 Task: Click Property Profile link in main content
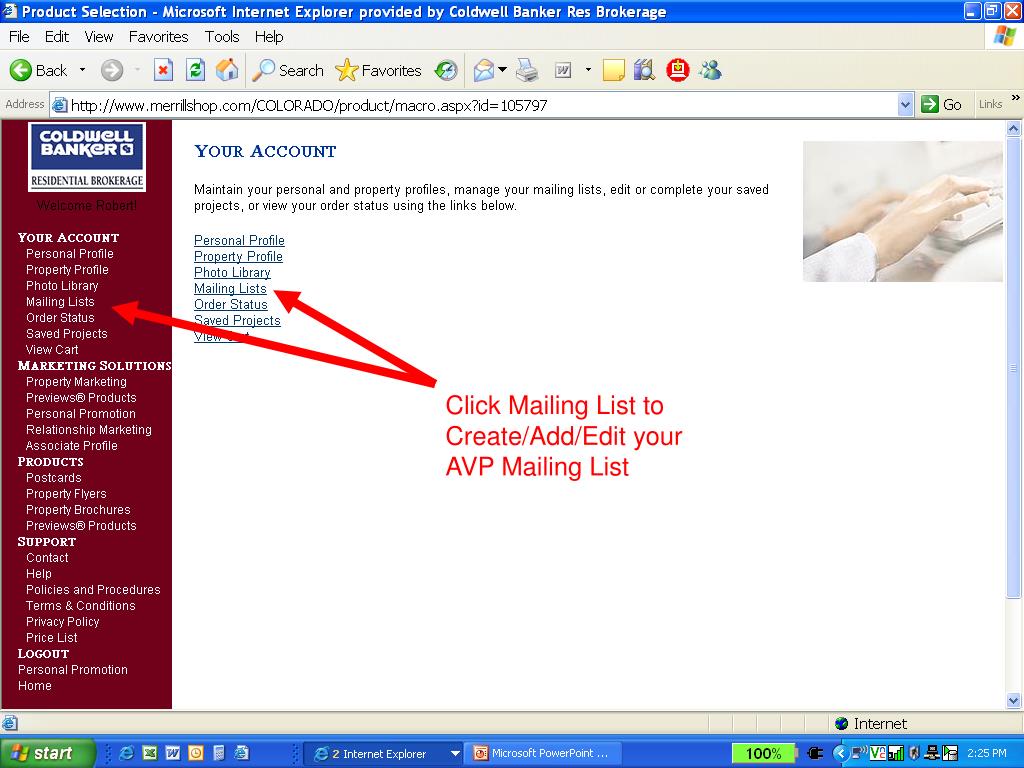[238, 257]
